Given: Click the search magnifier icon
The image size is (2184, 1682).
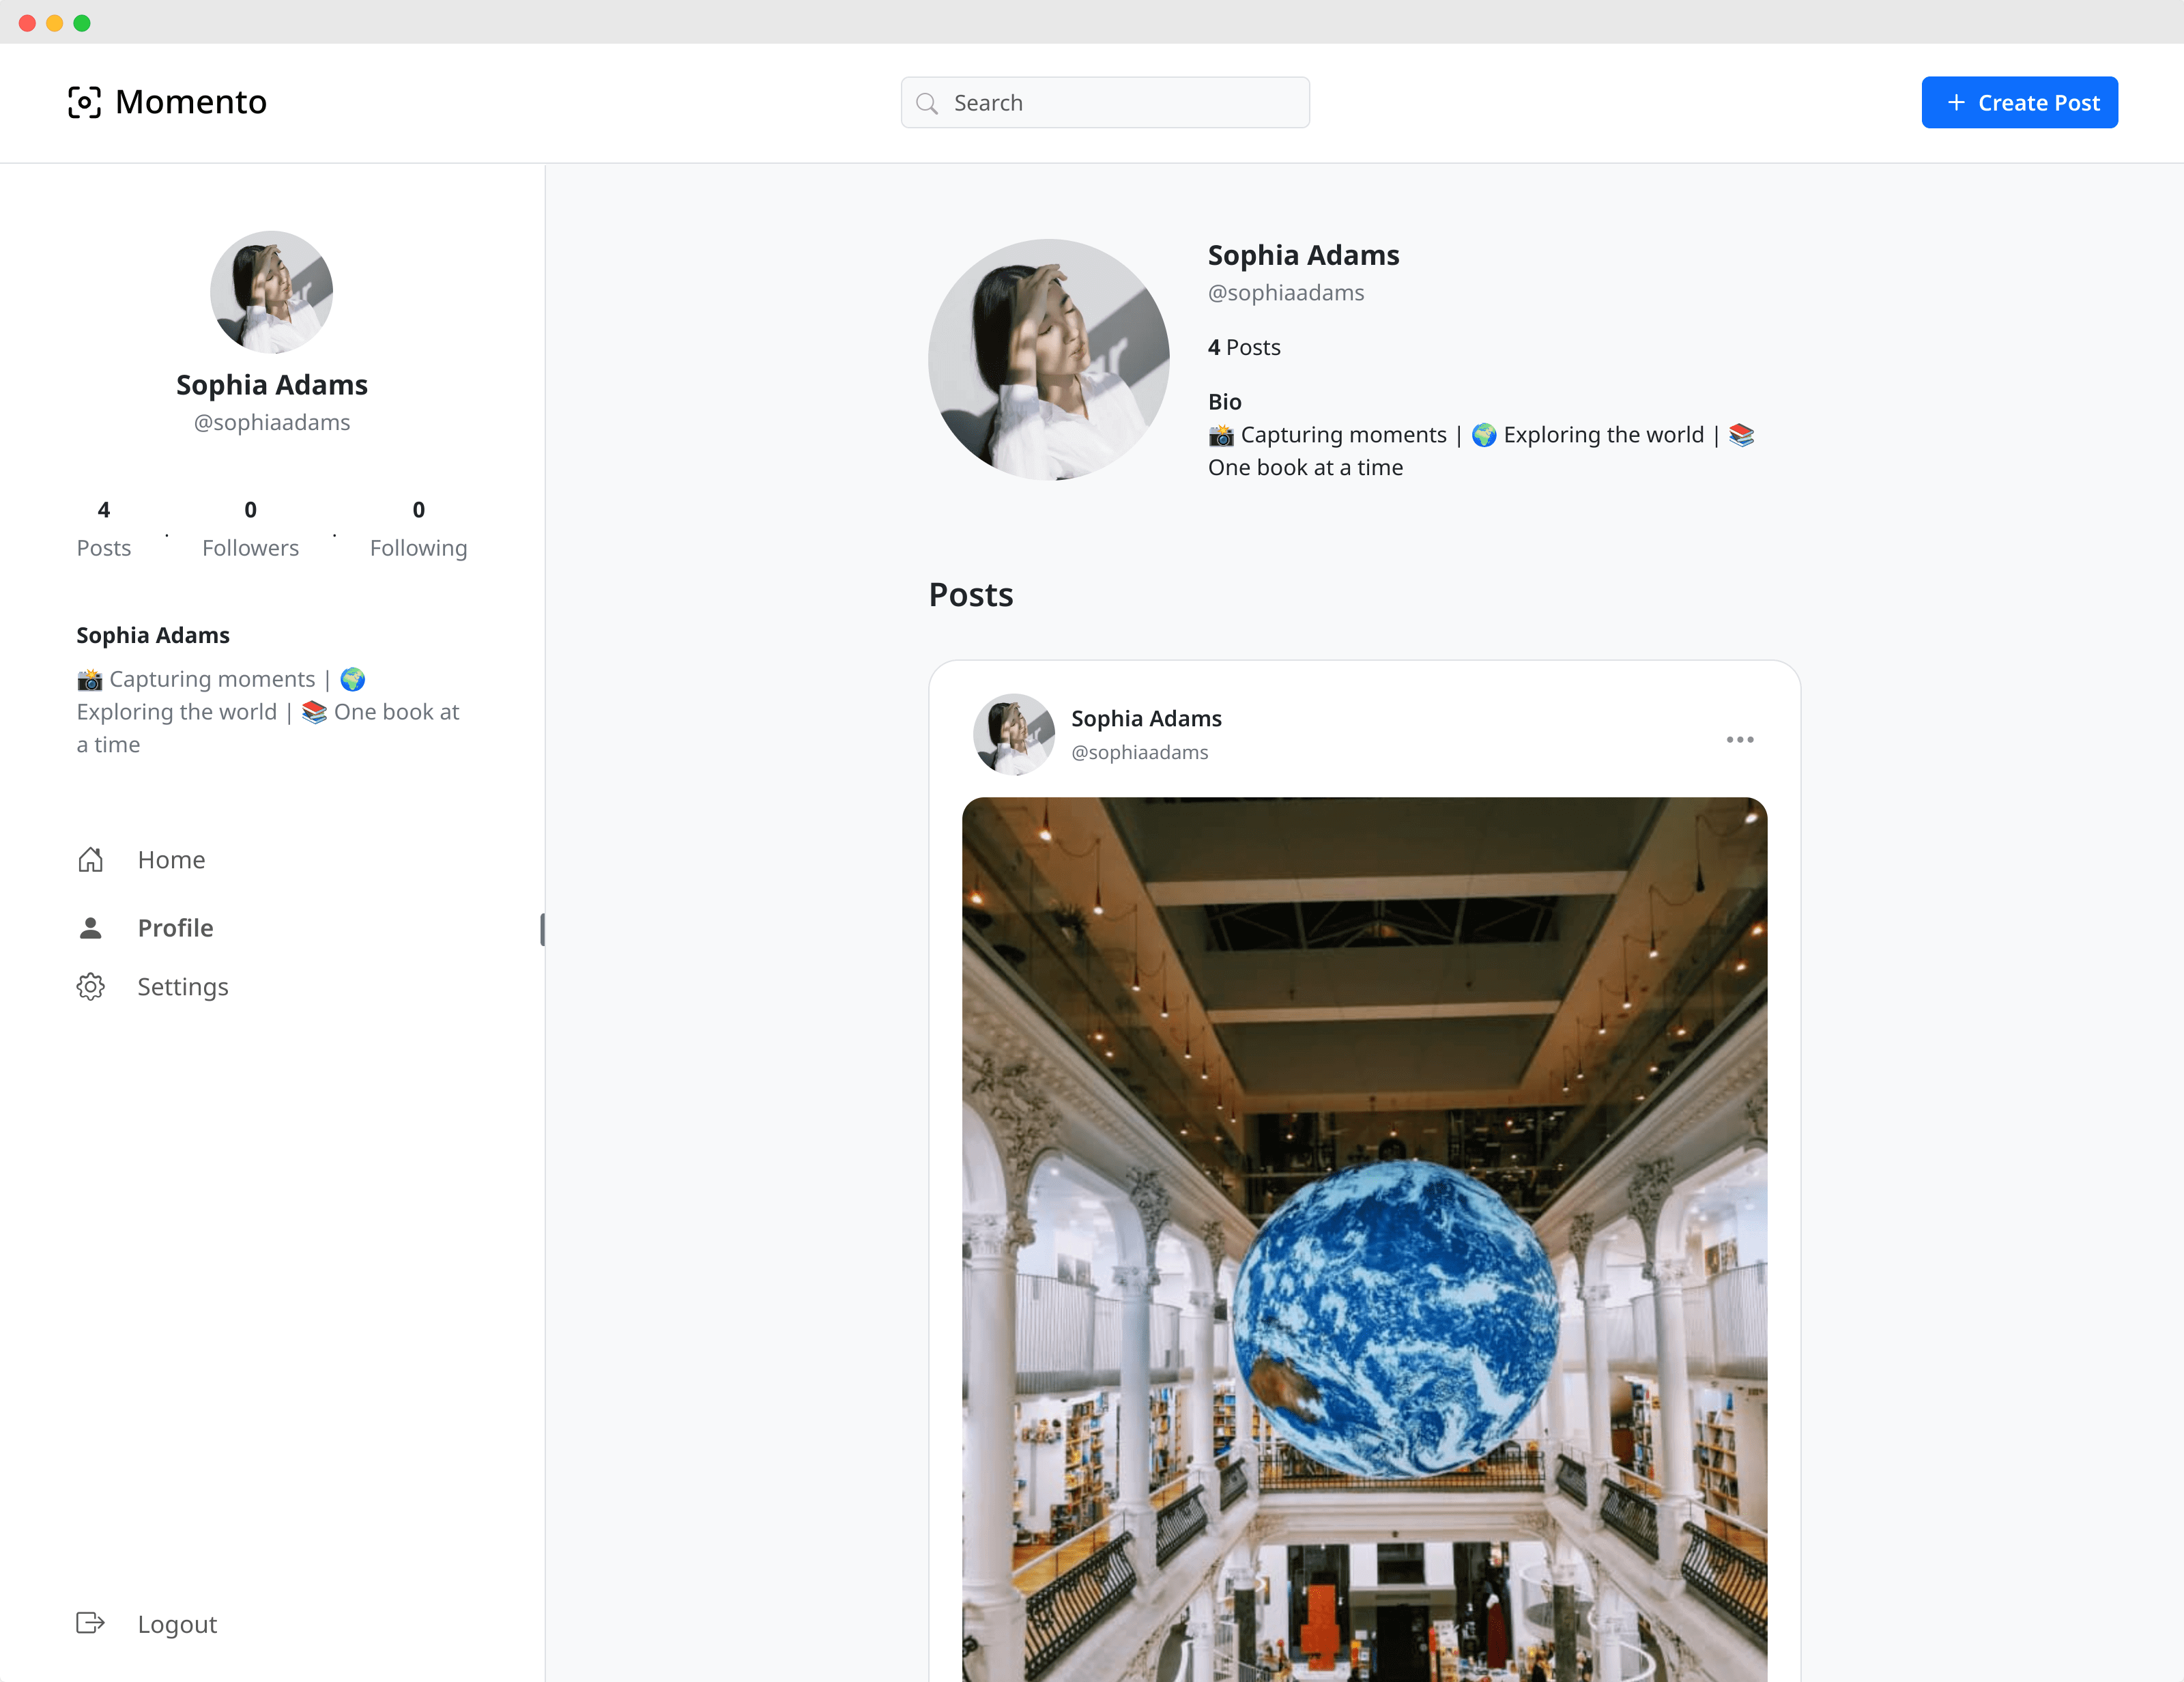Looking at the screenshot, I should tap(927, 103).
